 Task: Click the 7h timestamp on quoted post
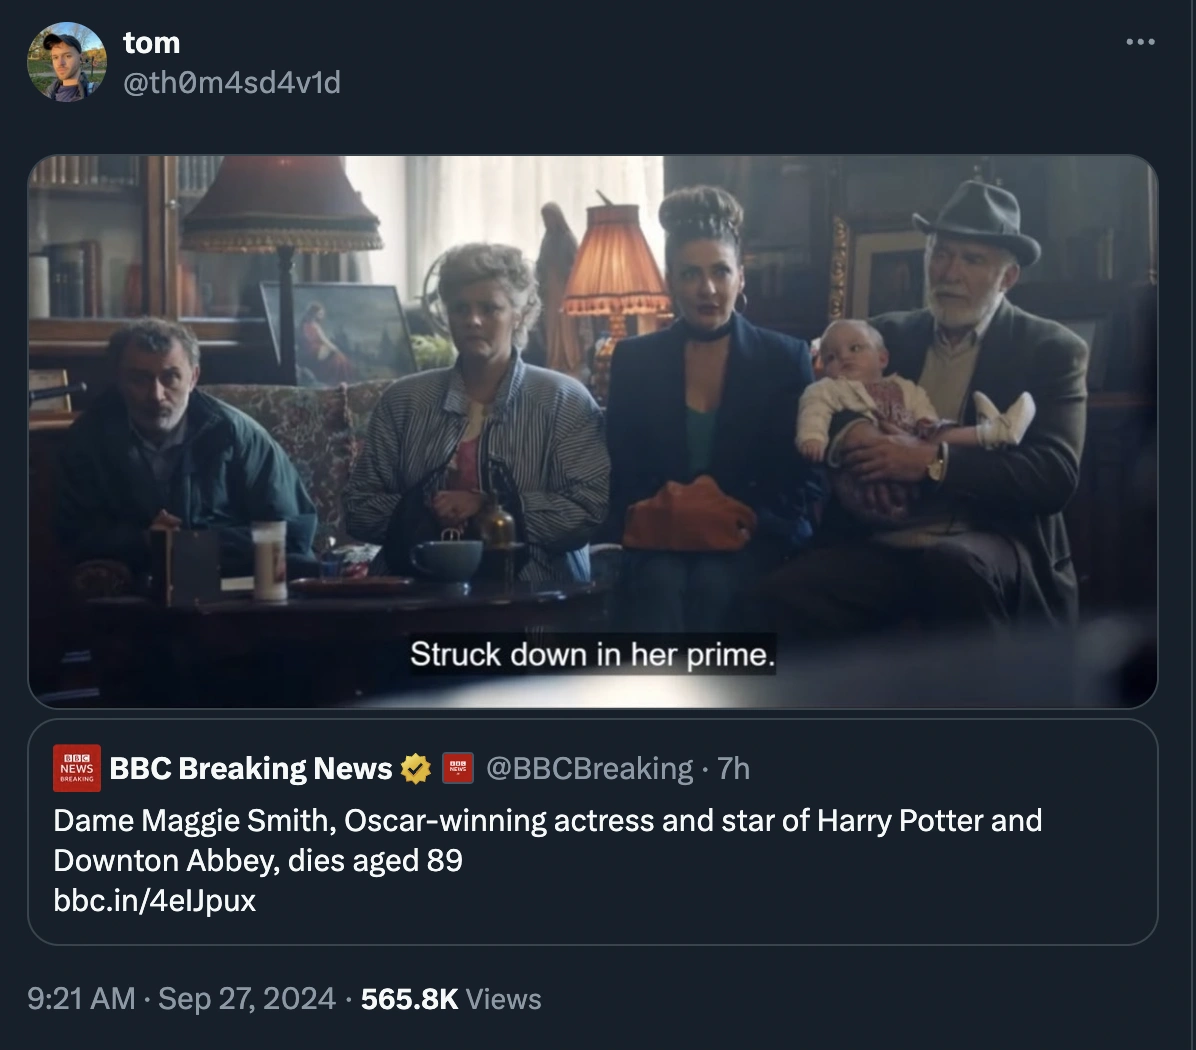click(x=734, y=768)
